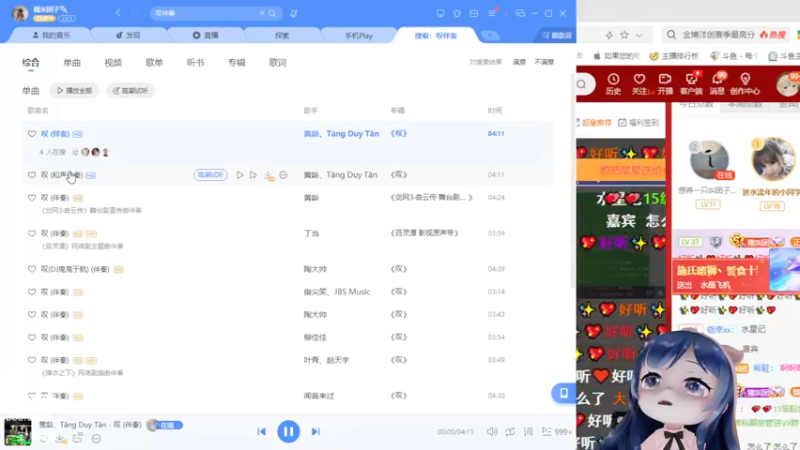Viewport: 800px width, 450px height.
Task: Change the loop playback mode
Action: pos(510,432)
